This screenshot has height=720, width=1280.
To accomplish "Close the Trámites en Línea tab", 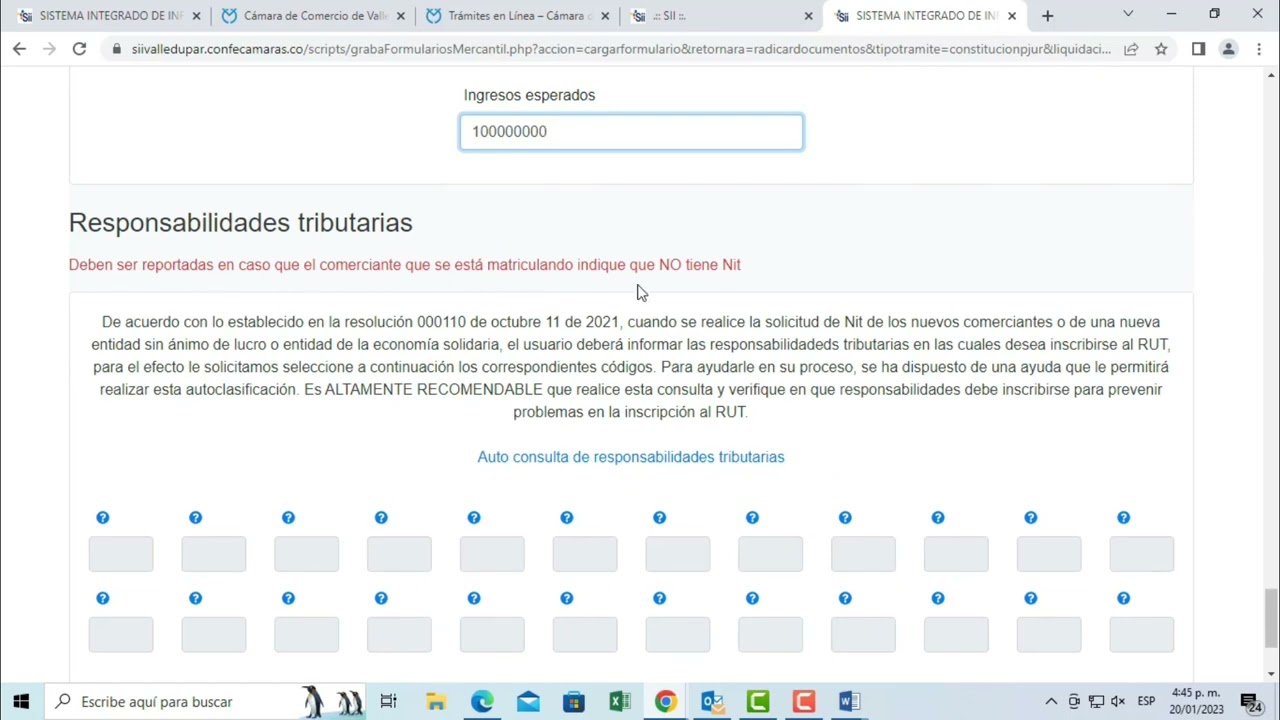I will [605, 16].
